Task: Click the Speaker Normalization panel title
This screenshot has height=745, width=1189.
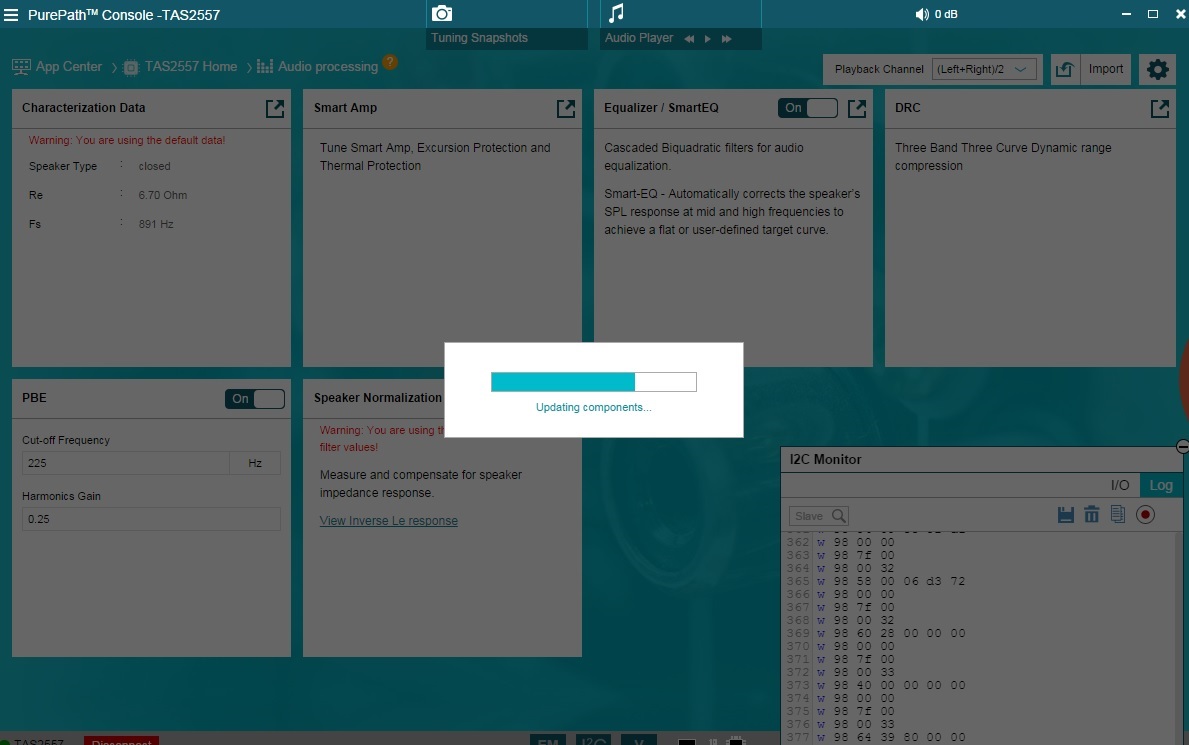Action: click(x=378, y=398)
